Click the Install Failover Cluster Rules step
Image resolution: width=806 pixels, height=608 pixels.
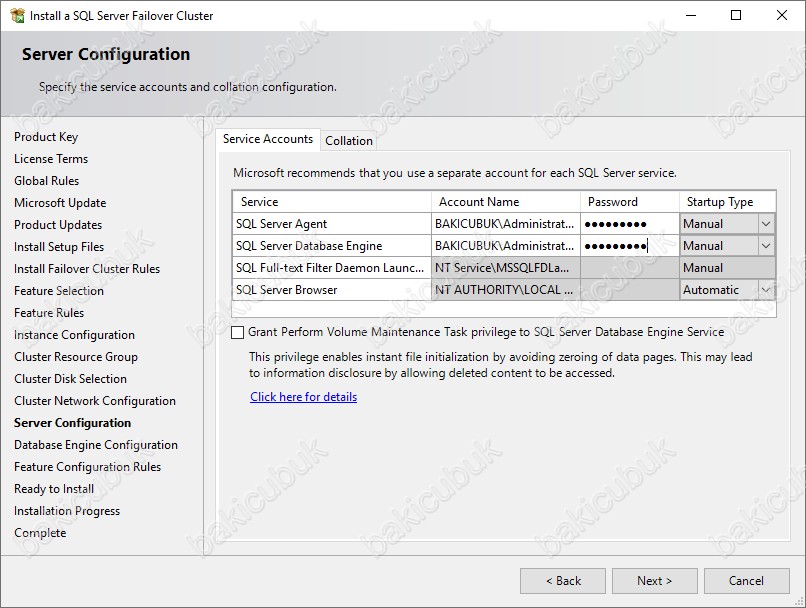pyautogui.click(x=87, y=269)
